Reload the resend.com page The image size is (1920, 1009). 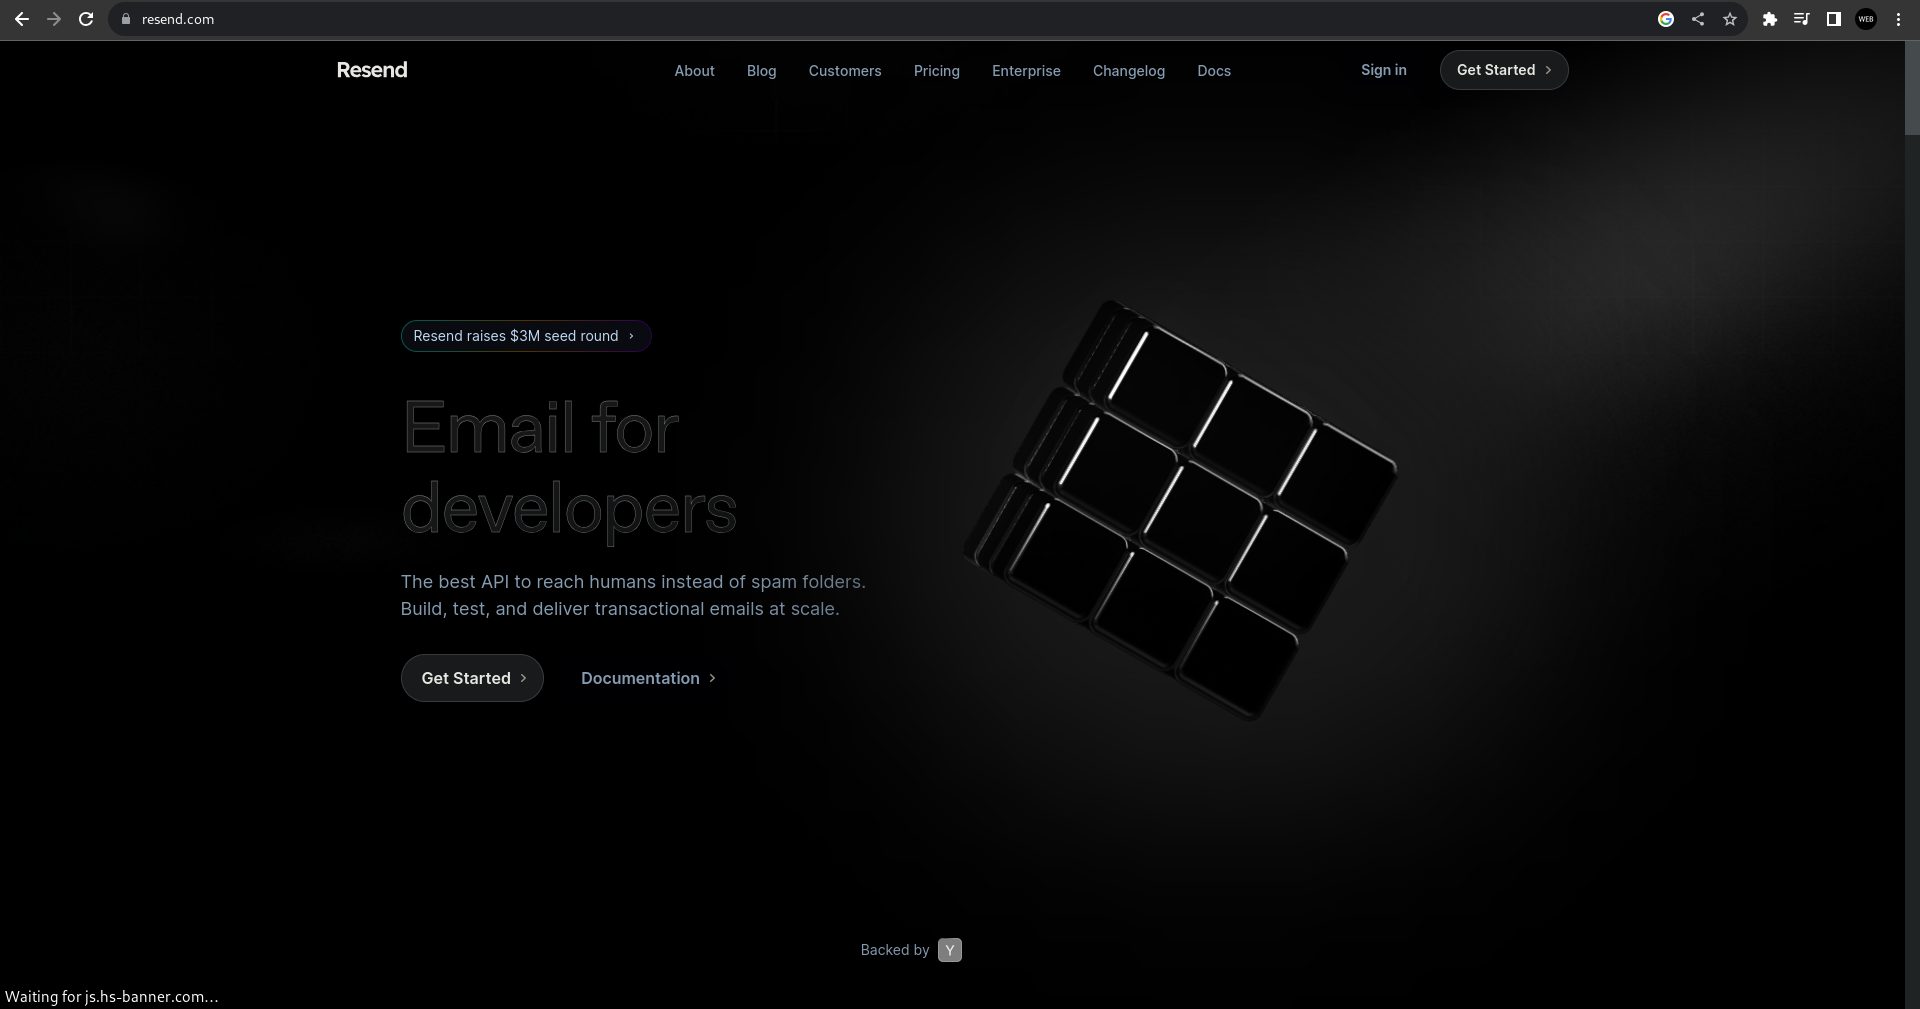86,19
